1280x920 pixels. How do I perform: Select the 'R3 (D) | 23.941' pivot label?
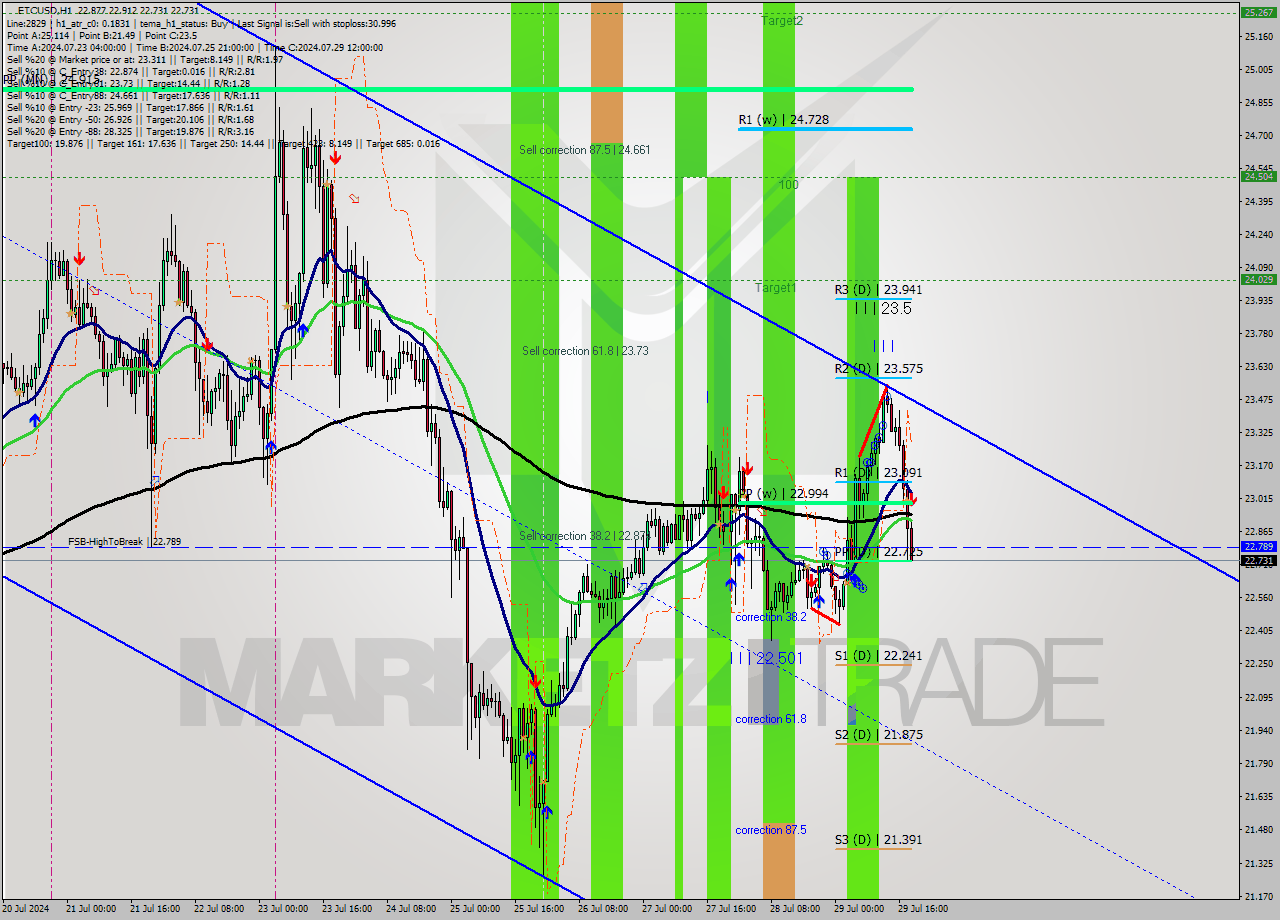click(x=879, y=290)
